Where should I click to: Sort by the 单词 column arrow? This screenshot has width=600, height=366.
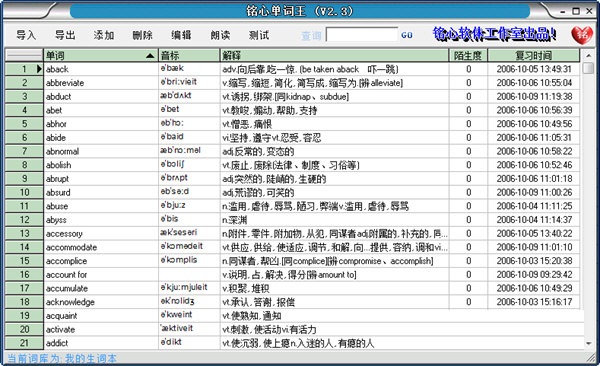pos(150,56)
